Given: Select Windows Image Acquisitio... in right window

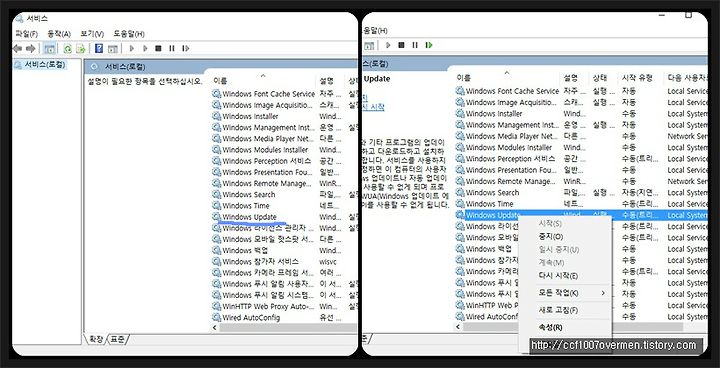Looking at the screenshot, I should point(511,102).
